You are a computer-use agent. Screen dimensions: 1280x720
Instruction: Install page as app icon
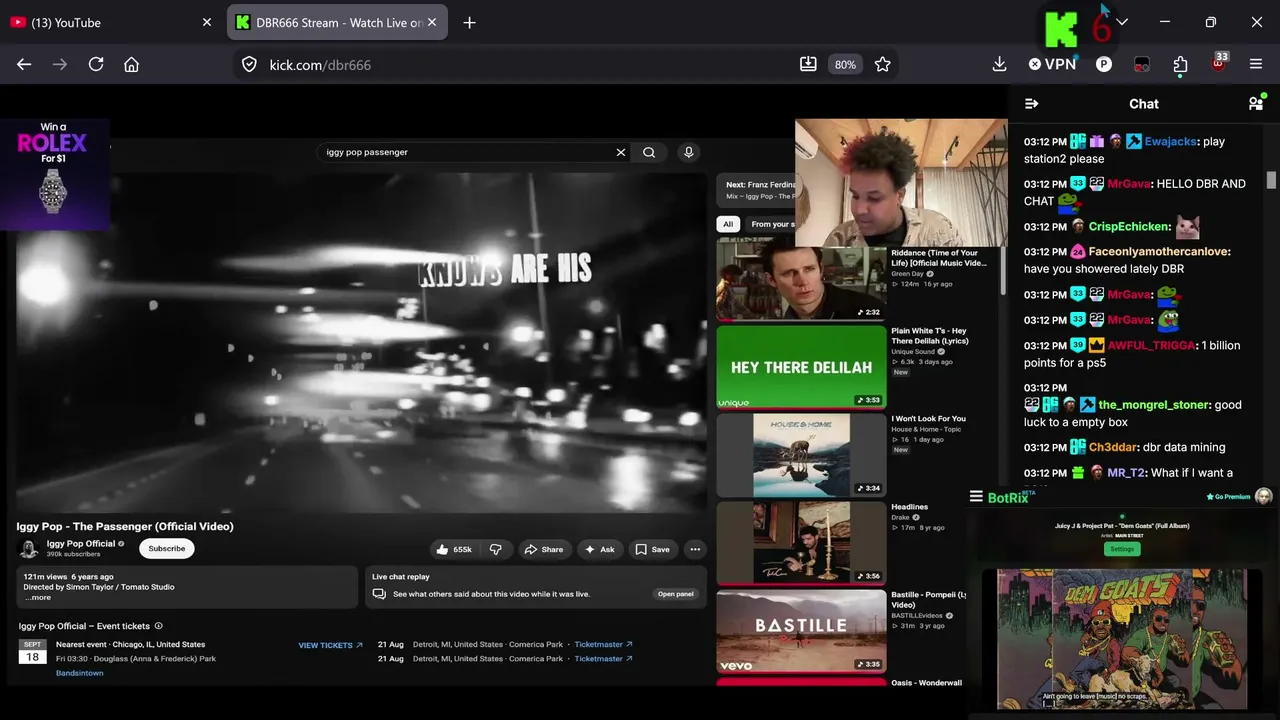coord(808,64)
